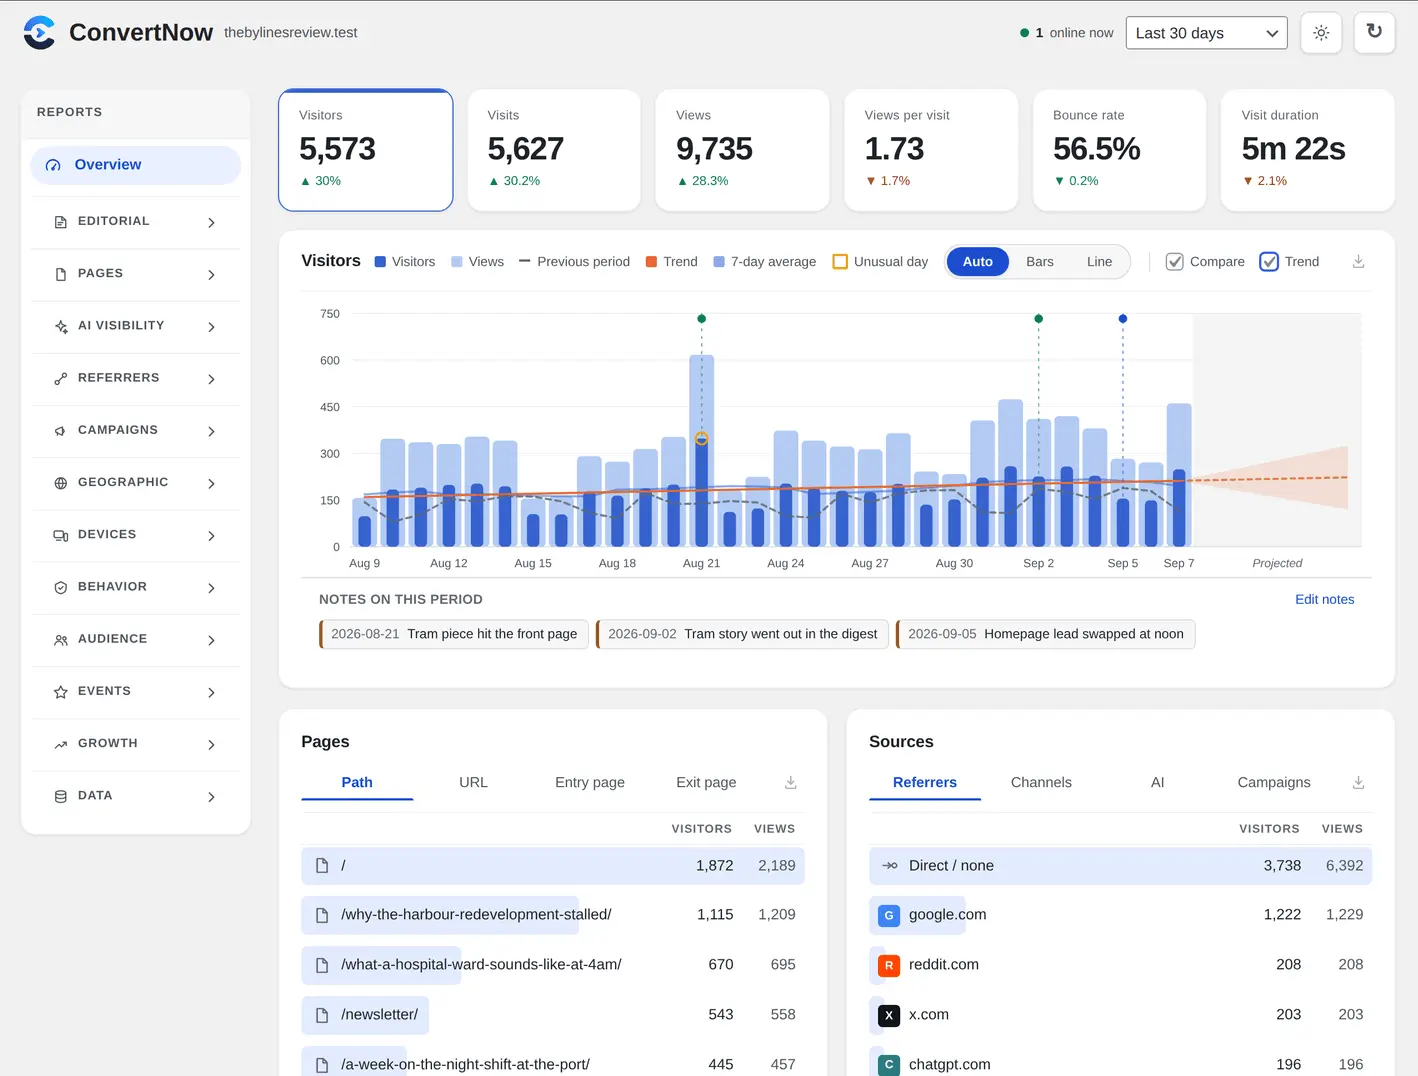Select the Views per visit card

click(931, 150)
